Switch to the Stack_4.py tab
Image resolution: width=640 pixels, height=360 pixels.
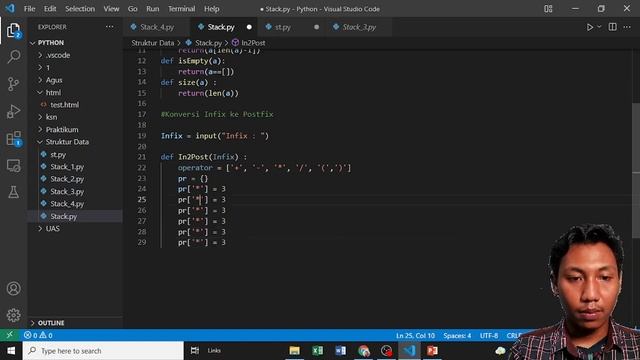click(x=157, y=27)
